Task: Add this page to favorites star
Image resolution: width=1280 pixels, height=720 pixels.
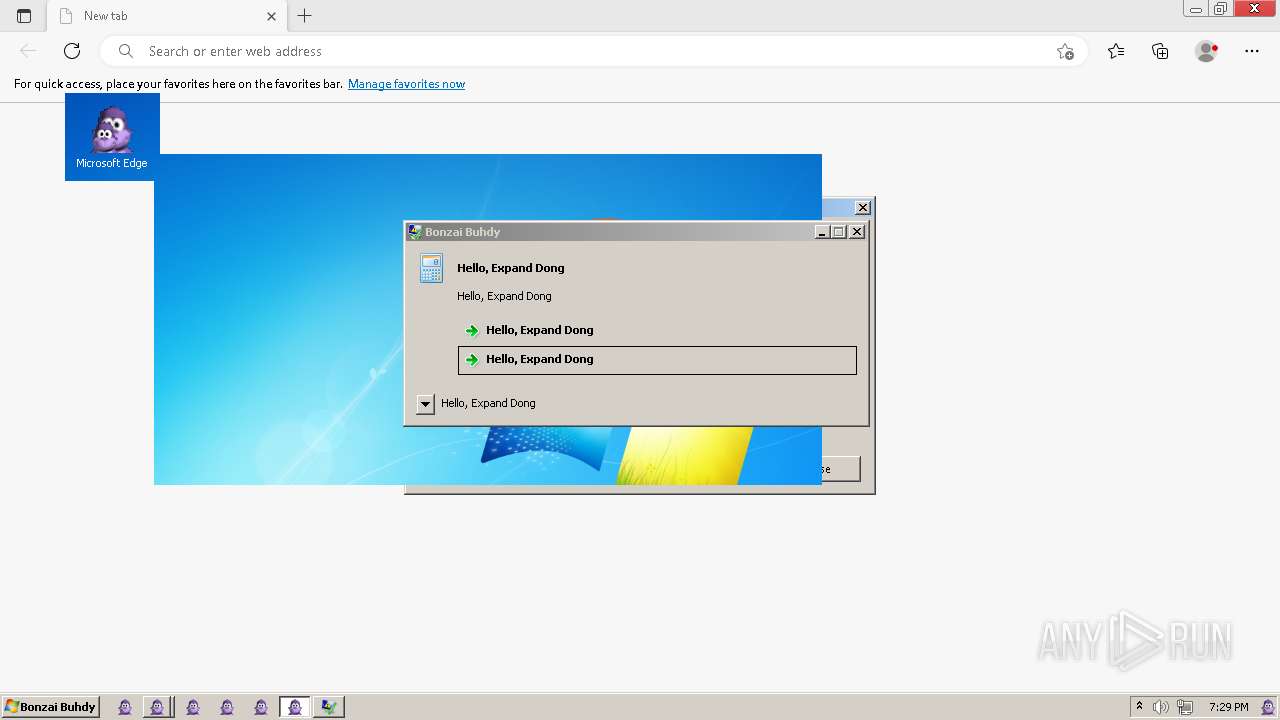Action: (1065, 51)
